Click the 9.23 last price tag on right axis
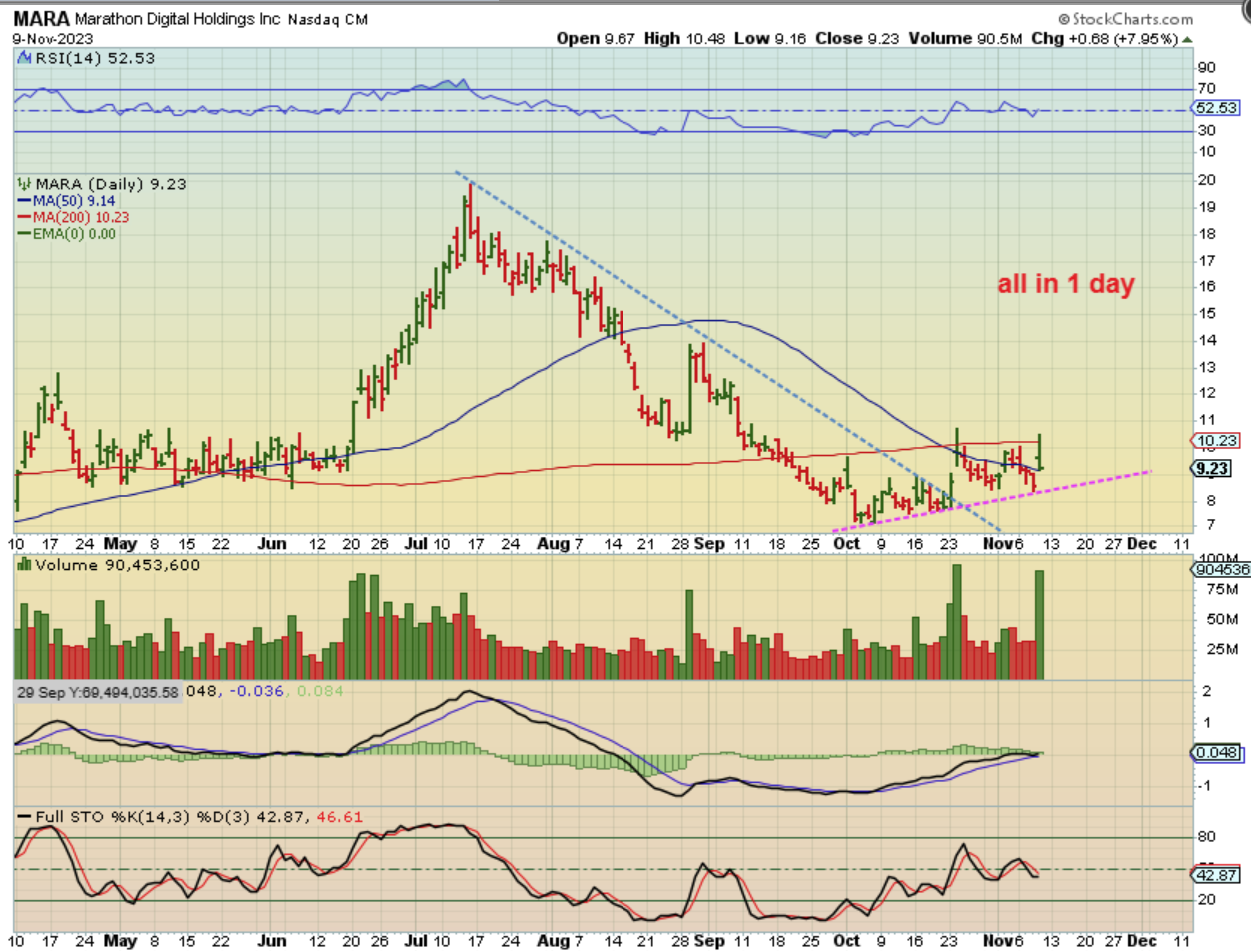The width and height of the screenshot is (1251, 951). pyautogui.click(x=1210, y=467)
